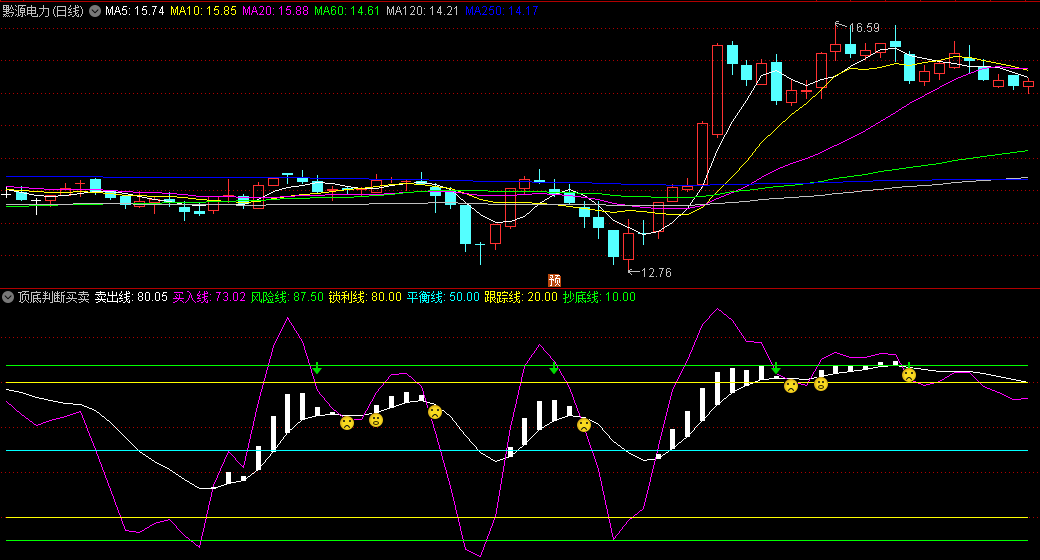The width and height of the screenshot is (1040, 560).
Task: Click the middle green down-arrow sell signal
Action: tap(554, 368)
